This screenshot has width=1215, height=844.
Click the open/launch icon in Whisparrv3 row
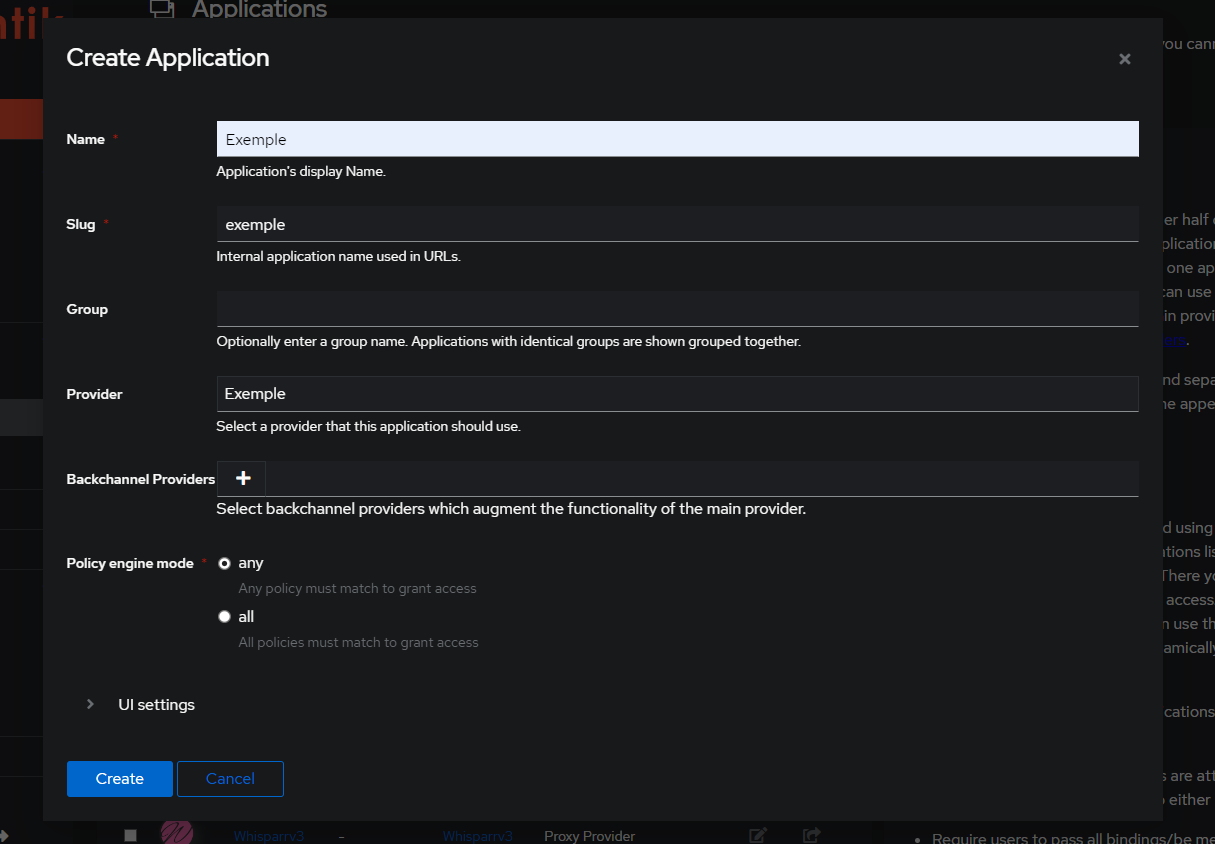coord(811,835)
